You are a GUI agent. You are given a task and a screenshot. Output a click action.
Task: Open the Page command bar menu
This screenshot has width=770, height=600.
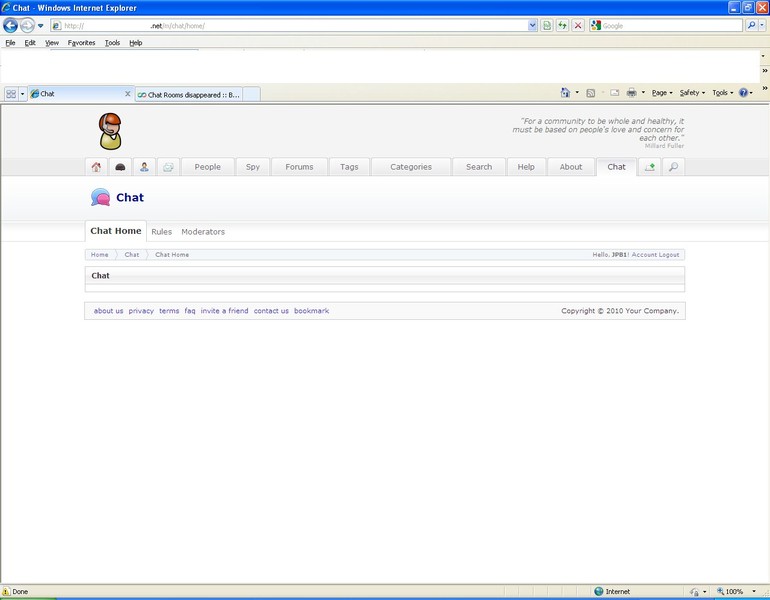point(662,92)
